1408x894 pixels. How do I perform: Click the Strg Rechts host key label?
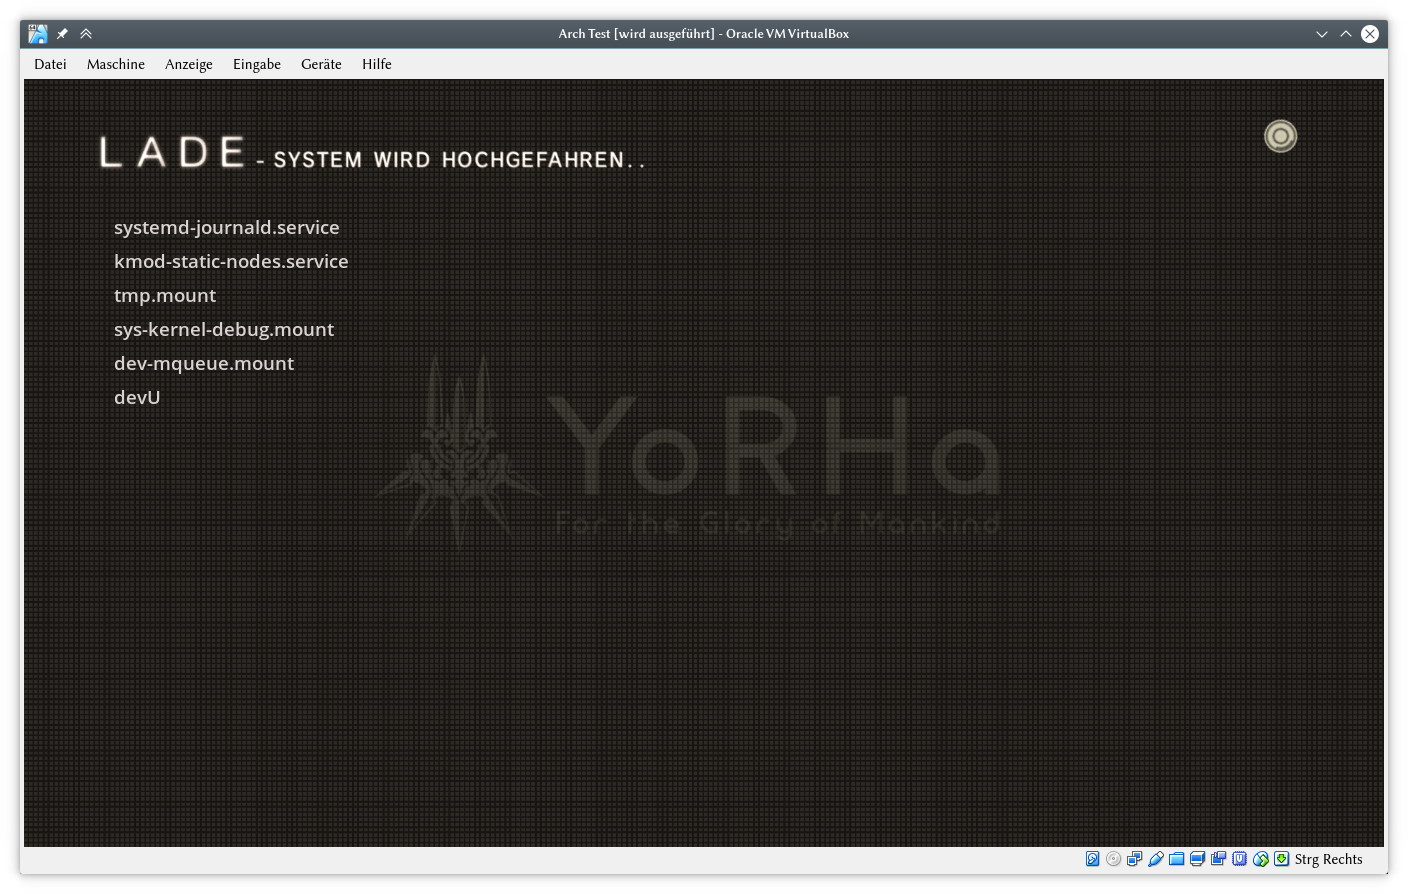click(1328, 859)
